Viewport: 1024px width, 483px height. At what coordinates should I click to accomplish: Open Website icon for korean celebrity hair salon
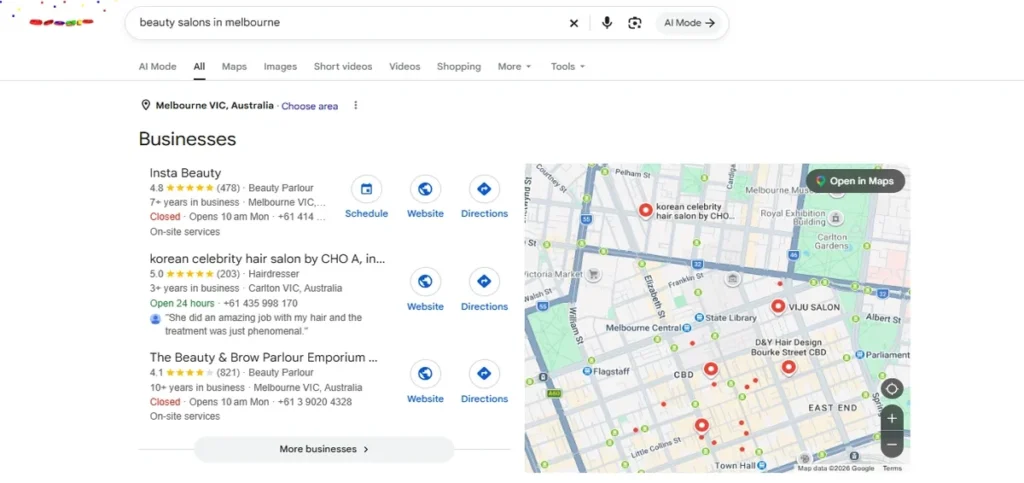(425, 282)
